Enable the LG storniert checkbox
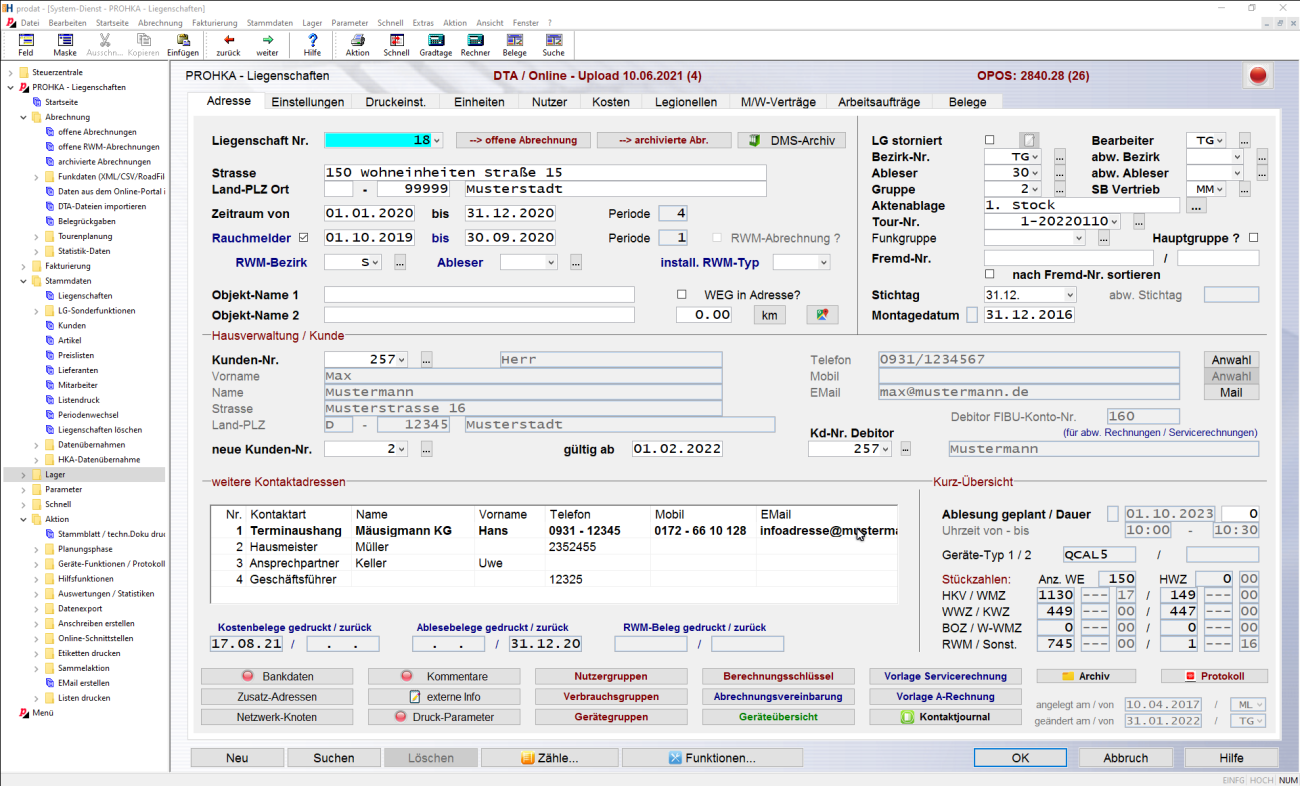 click(x=990, y=141)
